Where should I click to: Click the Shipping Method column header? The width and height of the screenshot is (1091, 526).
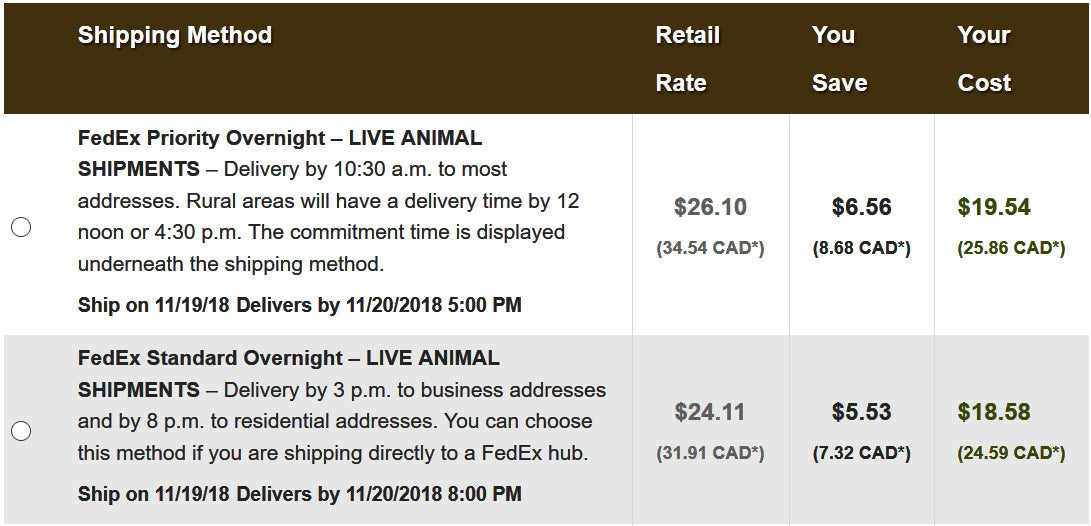pyautogui.click(x=175, y=35)
